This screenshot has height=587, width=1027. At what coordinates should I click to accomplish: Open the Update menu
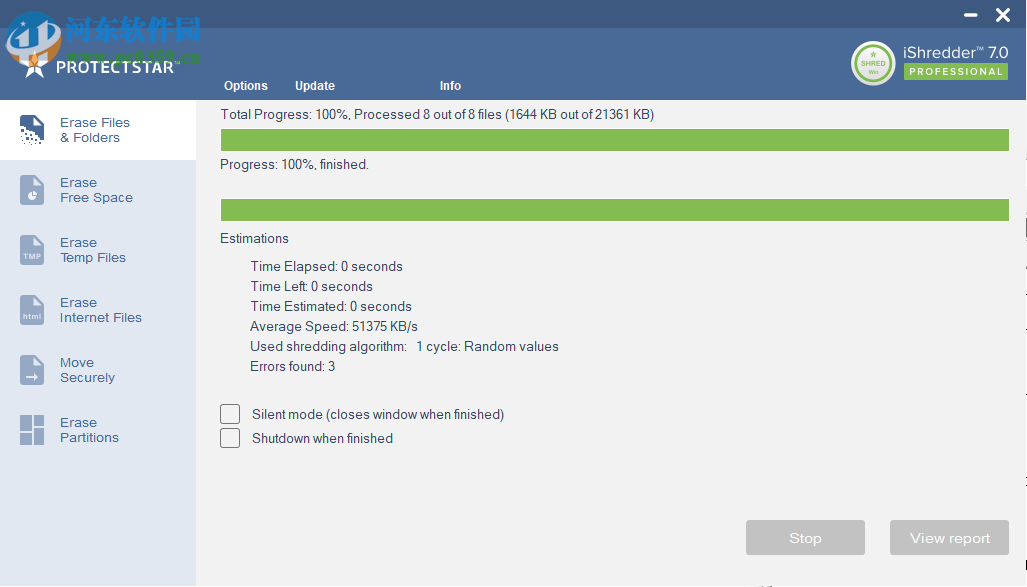point(315,86)
